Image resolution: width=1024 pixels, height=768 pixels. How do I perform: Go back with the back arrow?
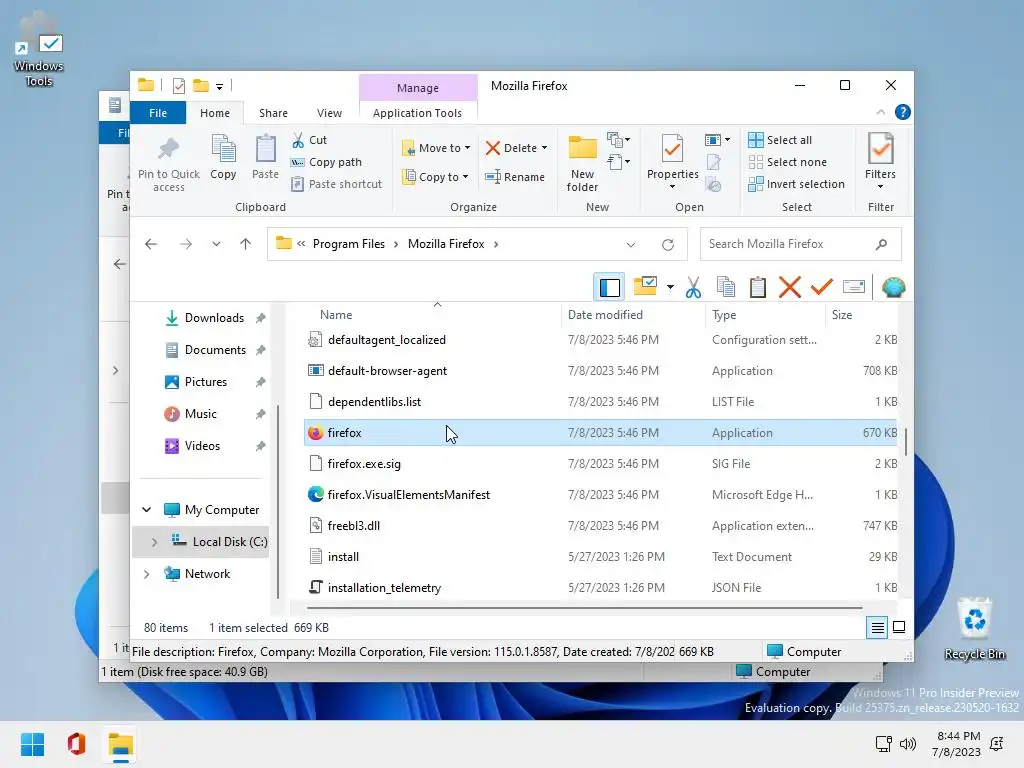(151, 244)
